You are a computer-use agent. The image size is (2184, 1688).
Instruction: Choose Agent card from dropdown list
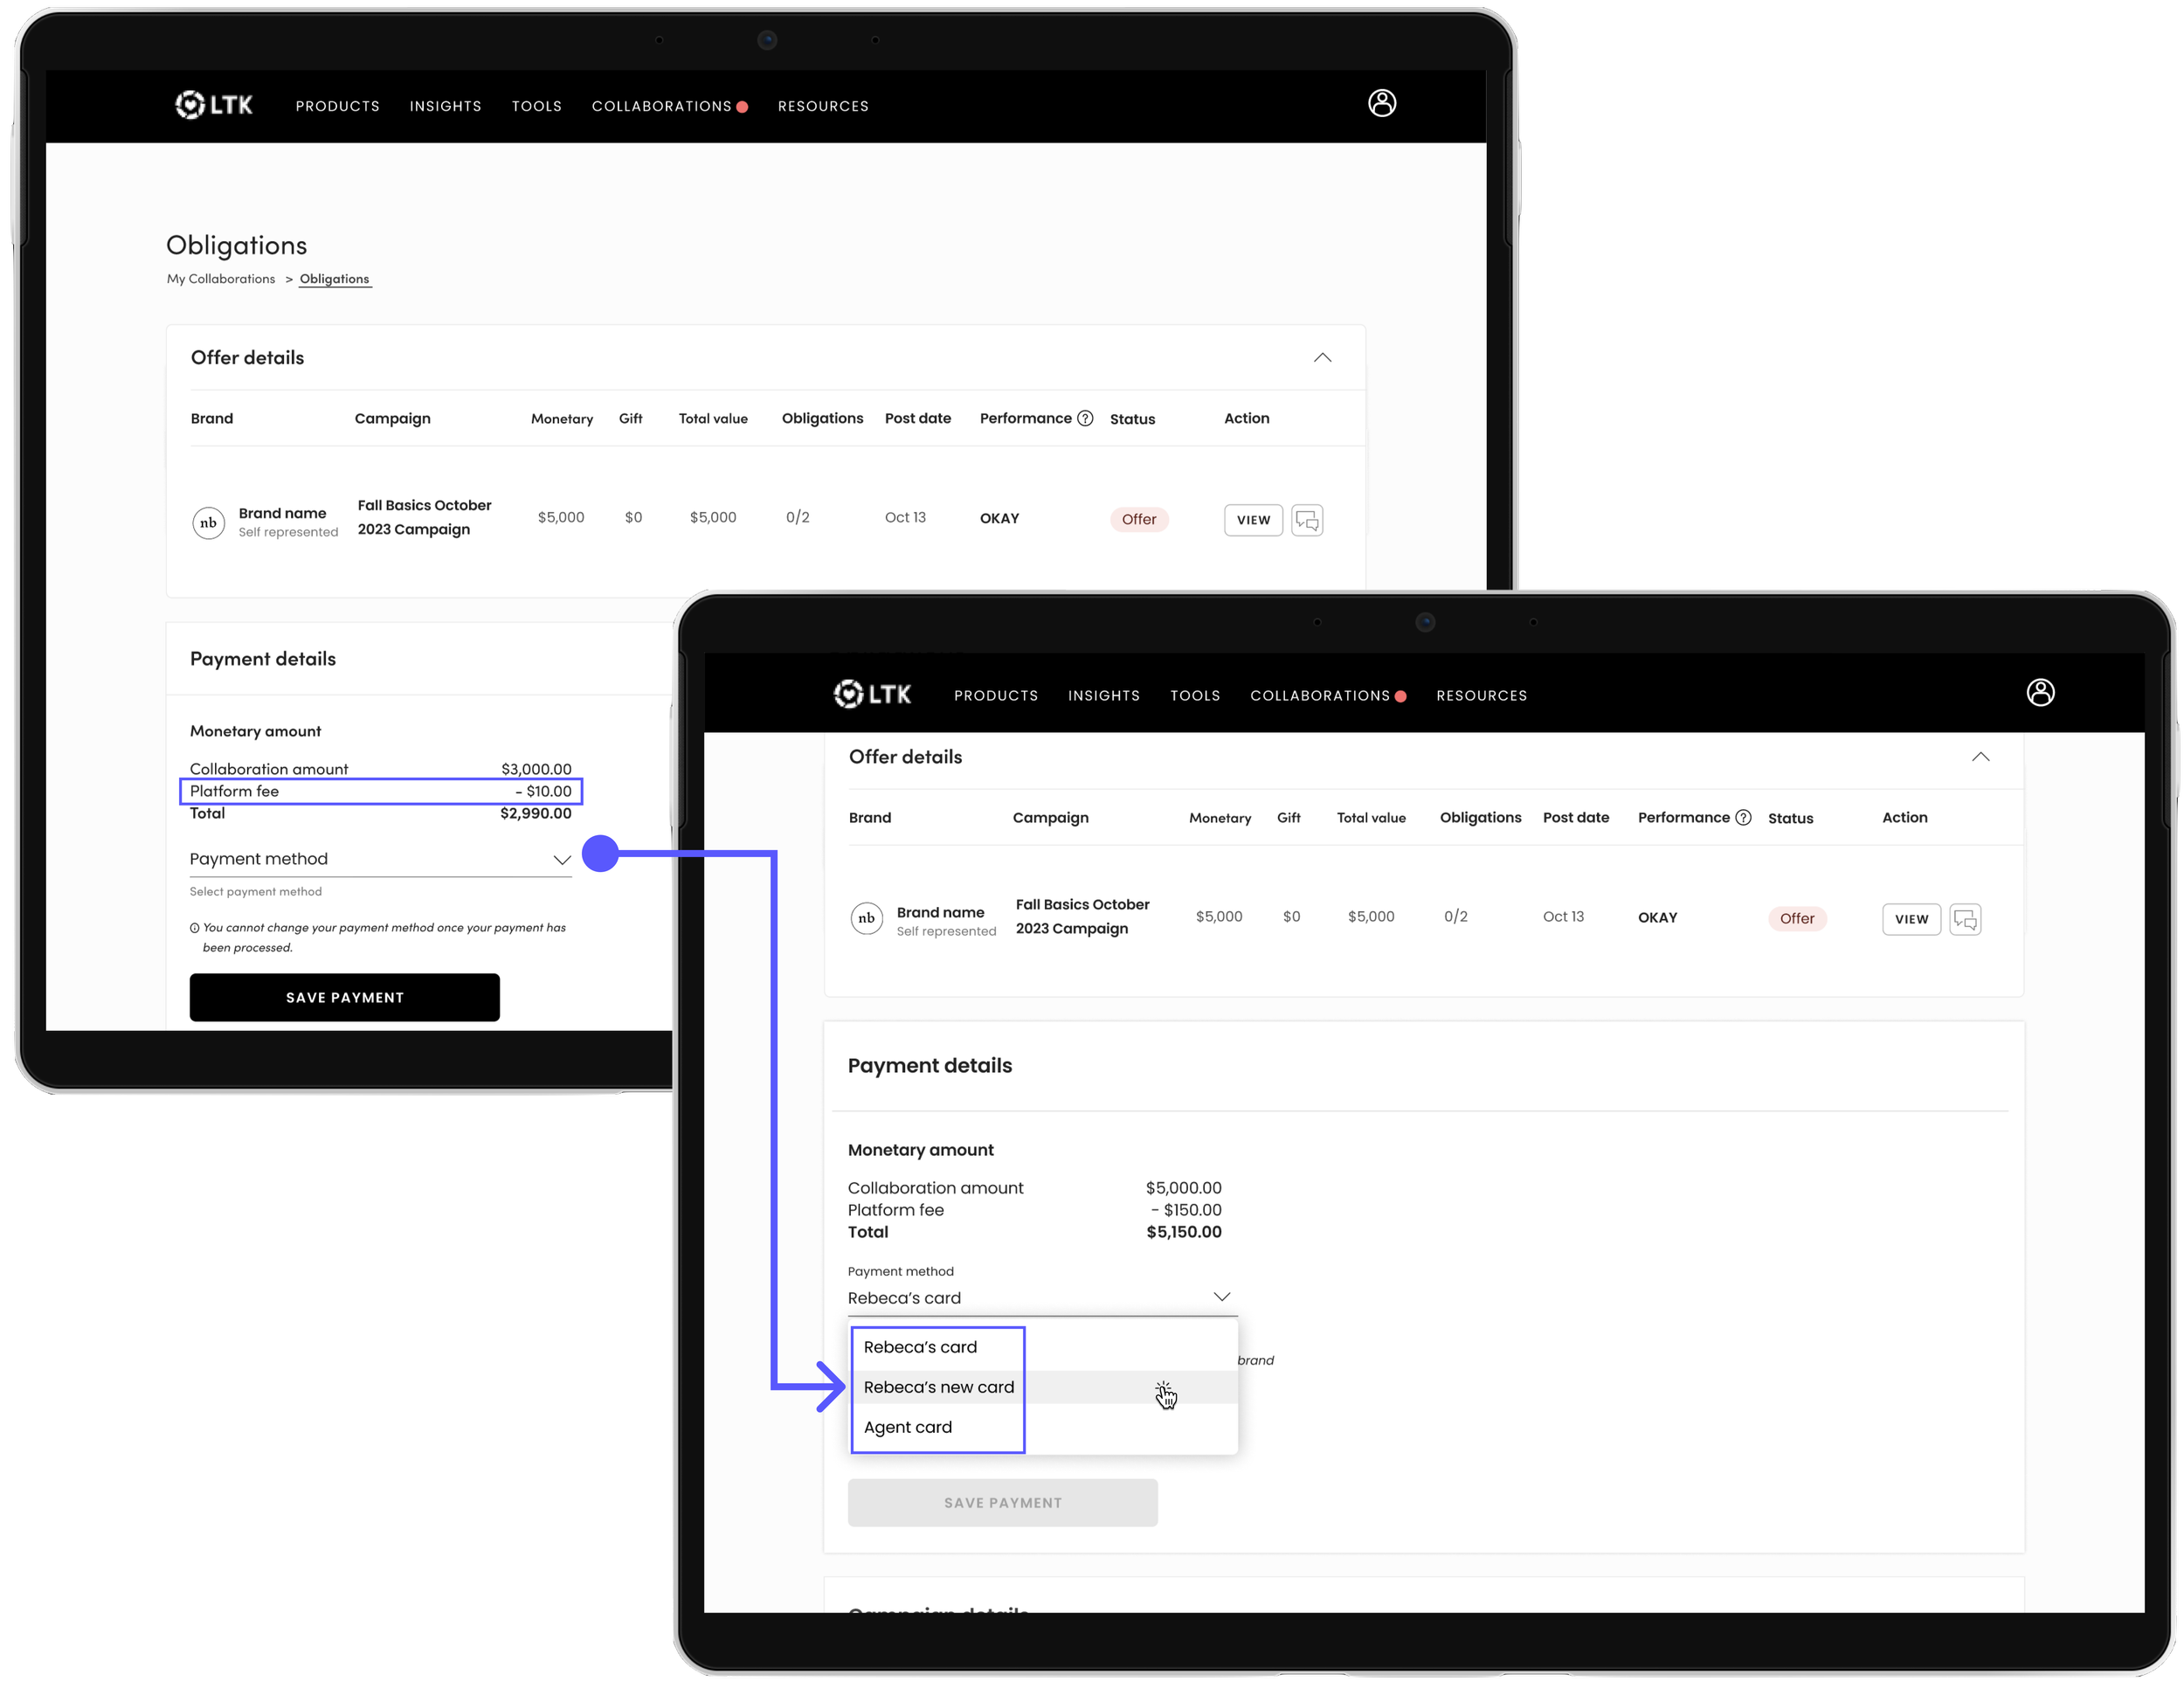pos(907,1427)
